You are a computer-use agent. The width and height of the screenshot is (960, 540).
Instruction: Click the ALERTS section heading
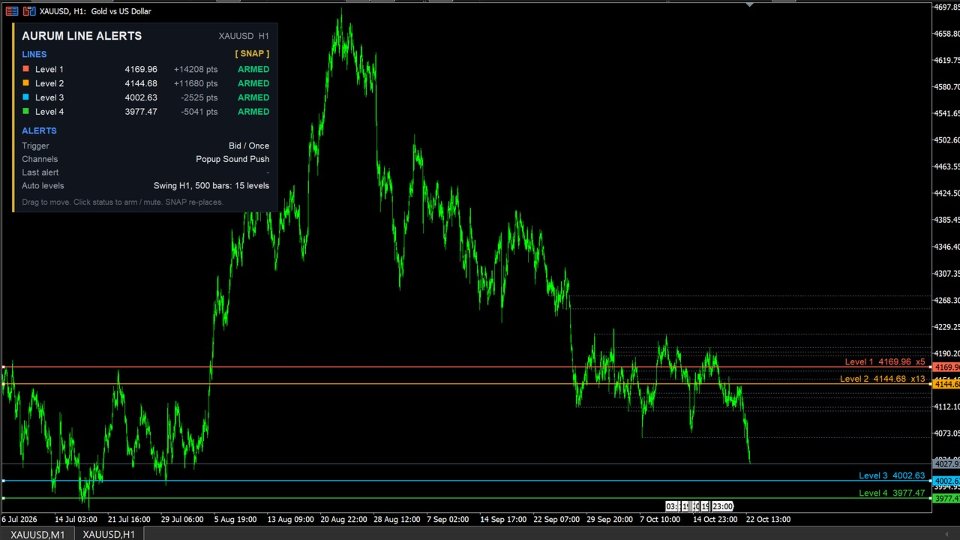click(39, 130)
